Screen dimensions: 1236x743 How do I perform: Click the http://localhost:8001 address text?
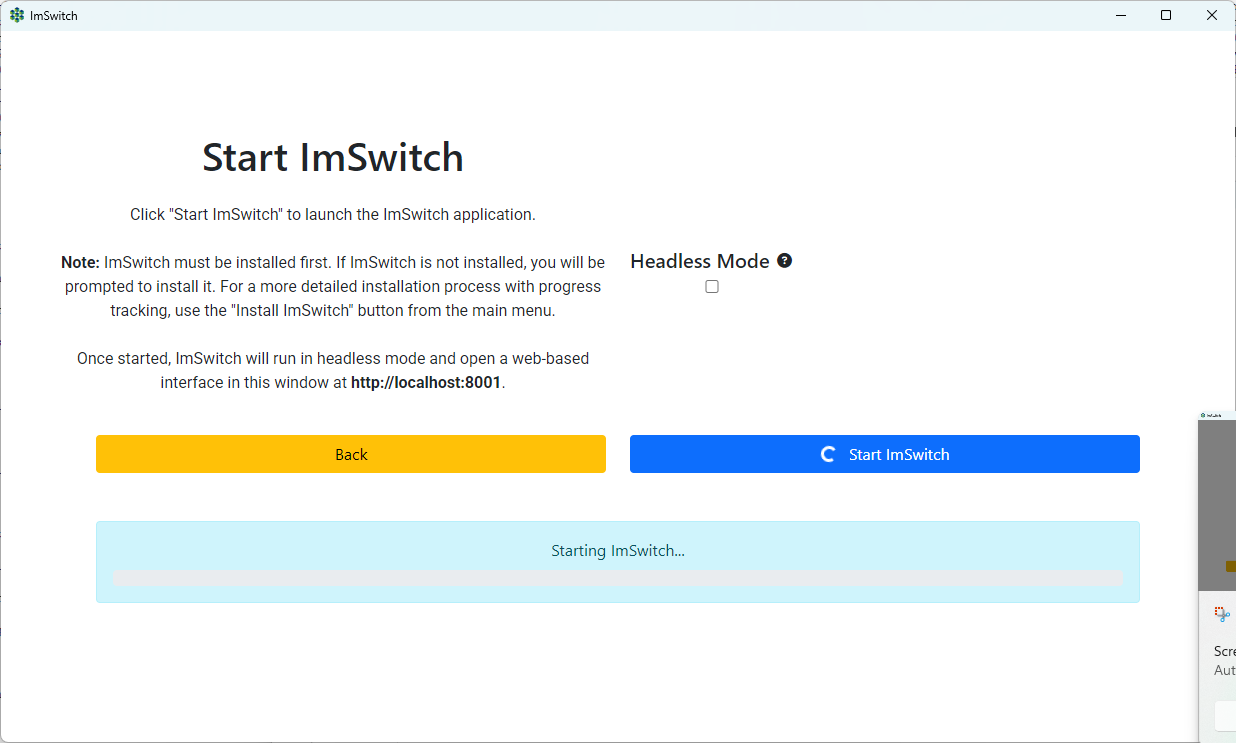click(x=426, y=382)
